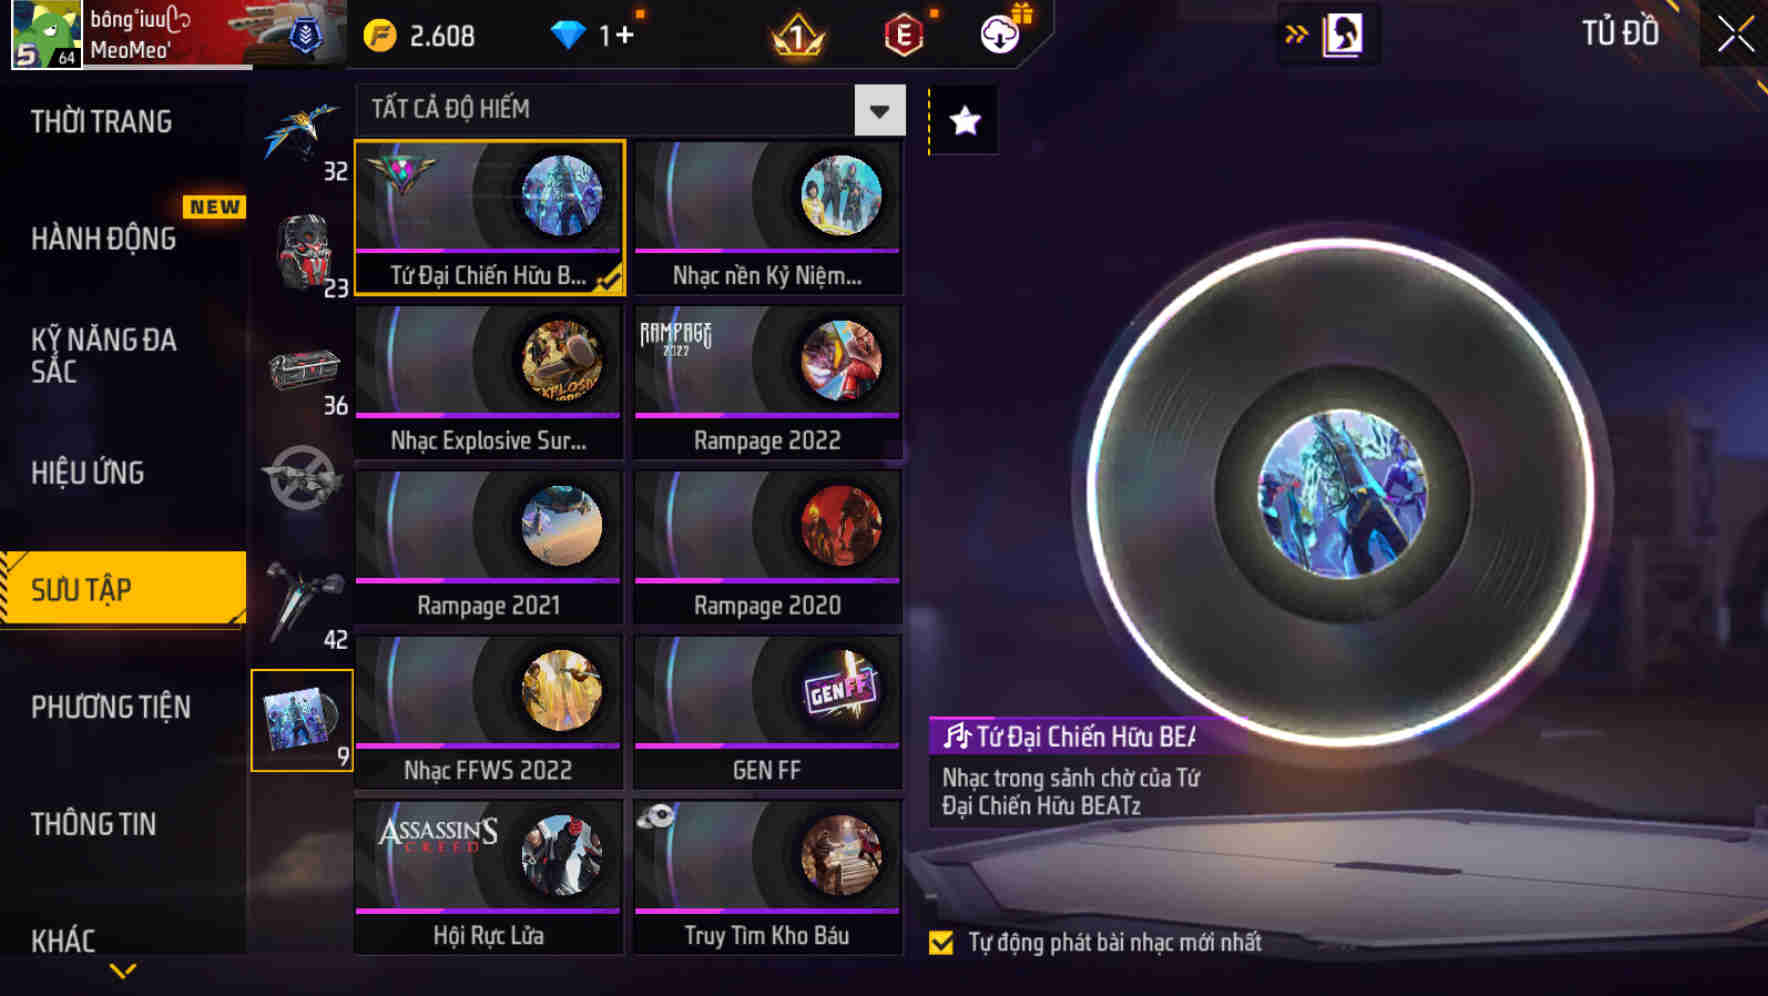Click the blue diamond currency icon

coord(567,36)
